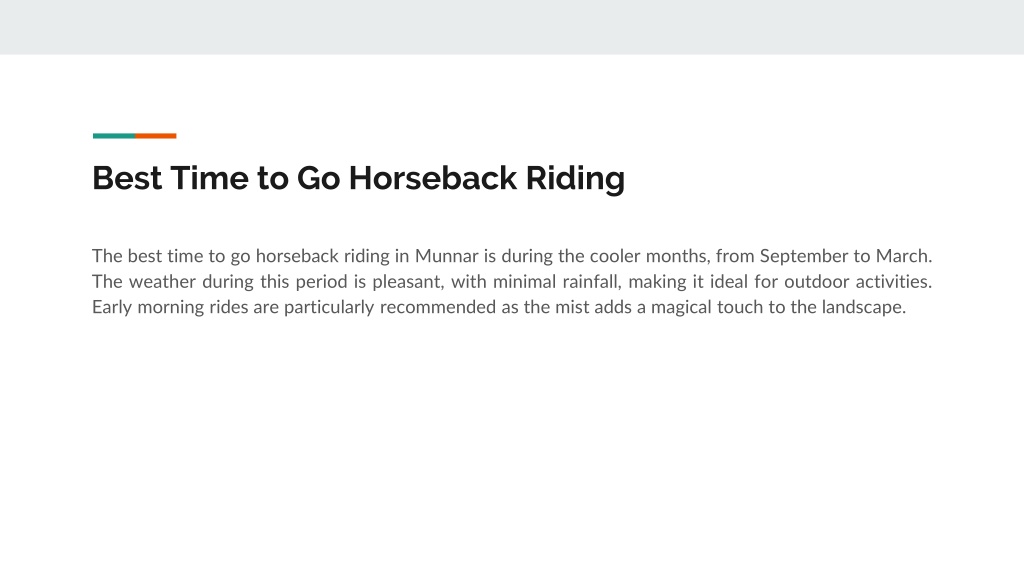This screenshot has height=576, width=1024.
Task: Click the word "Horseback" in the title
Action: point(432,178)
